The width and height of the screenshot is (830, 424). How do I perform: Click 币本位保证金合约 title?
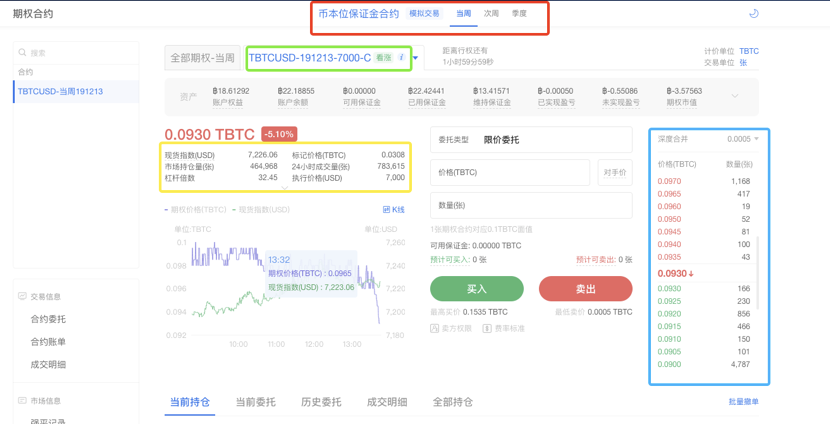pyautogui.click(x=358, y=14)
